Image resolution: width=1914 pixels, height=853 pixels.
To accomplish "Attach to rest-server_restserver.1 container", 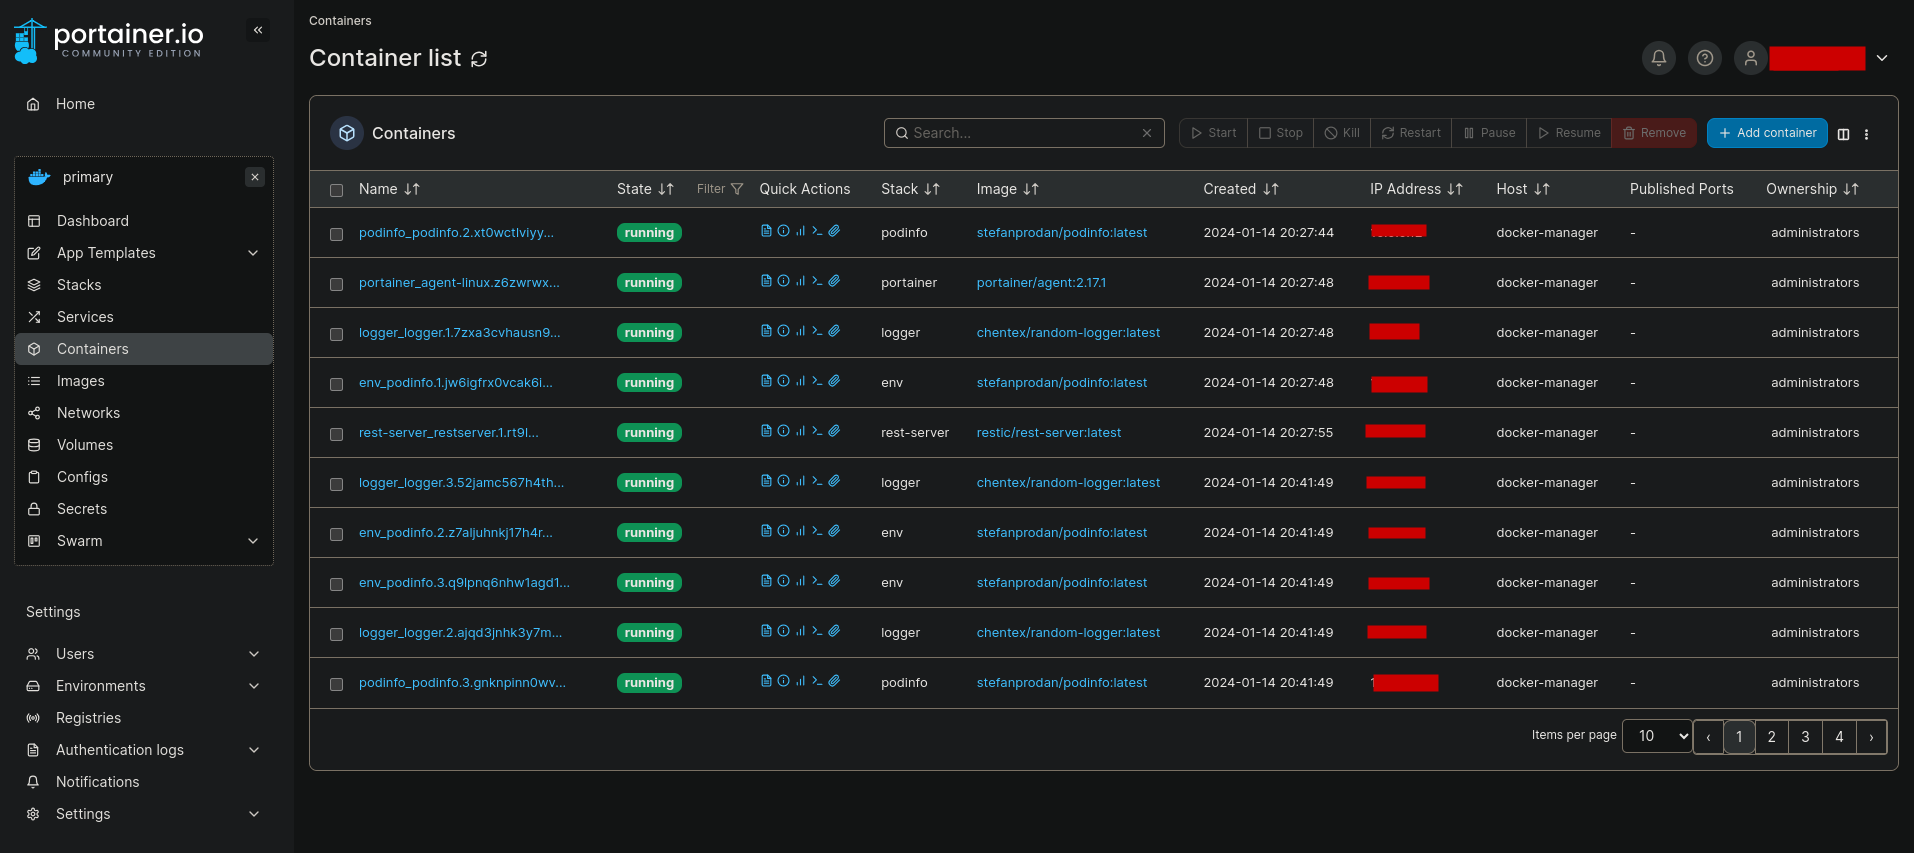I will (x=834, y=431).
